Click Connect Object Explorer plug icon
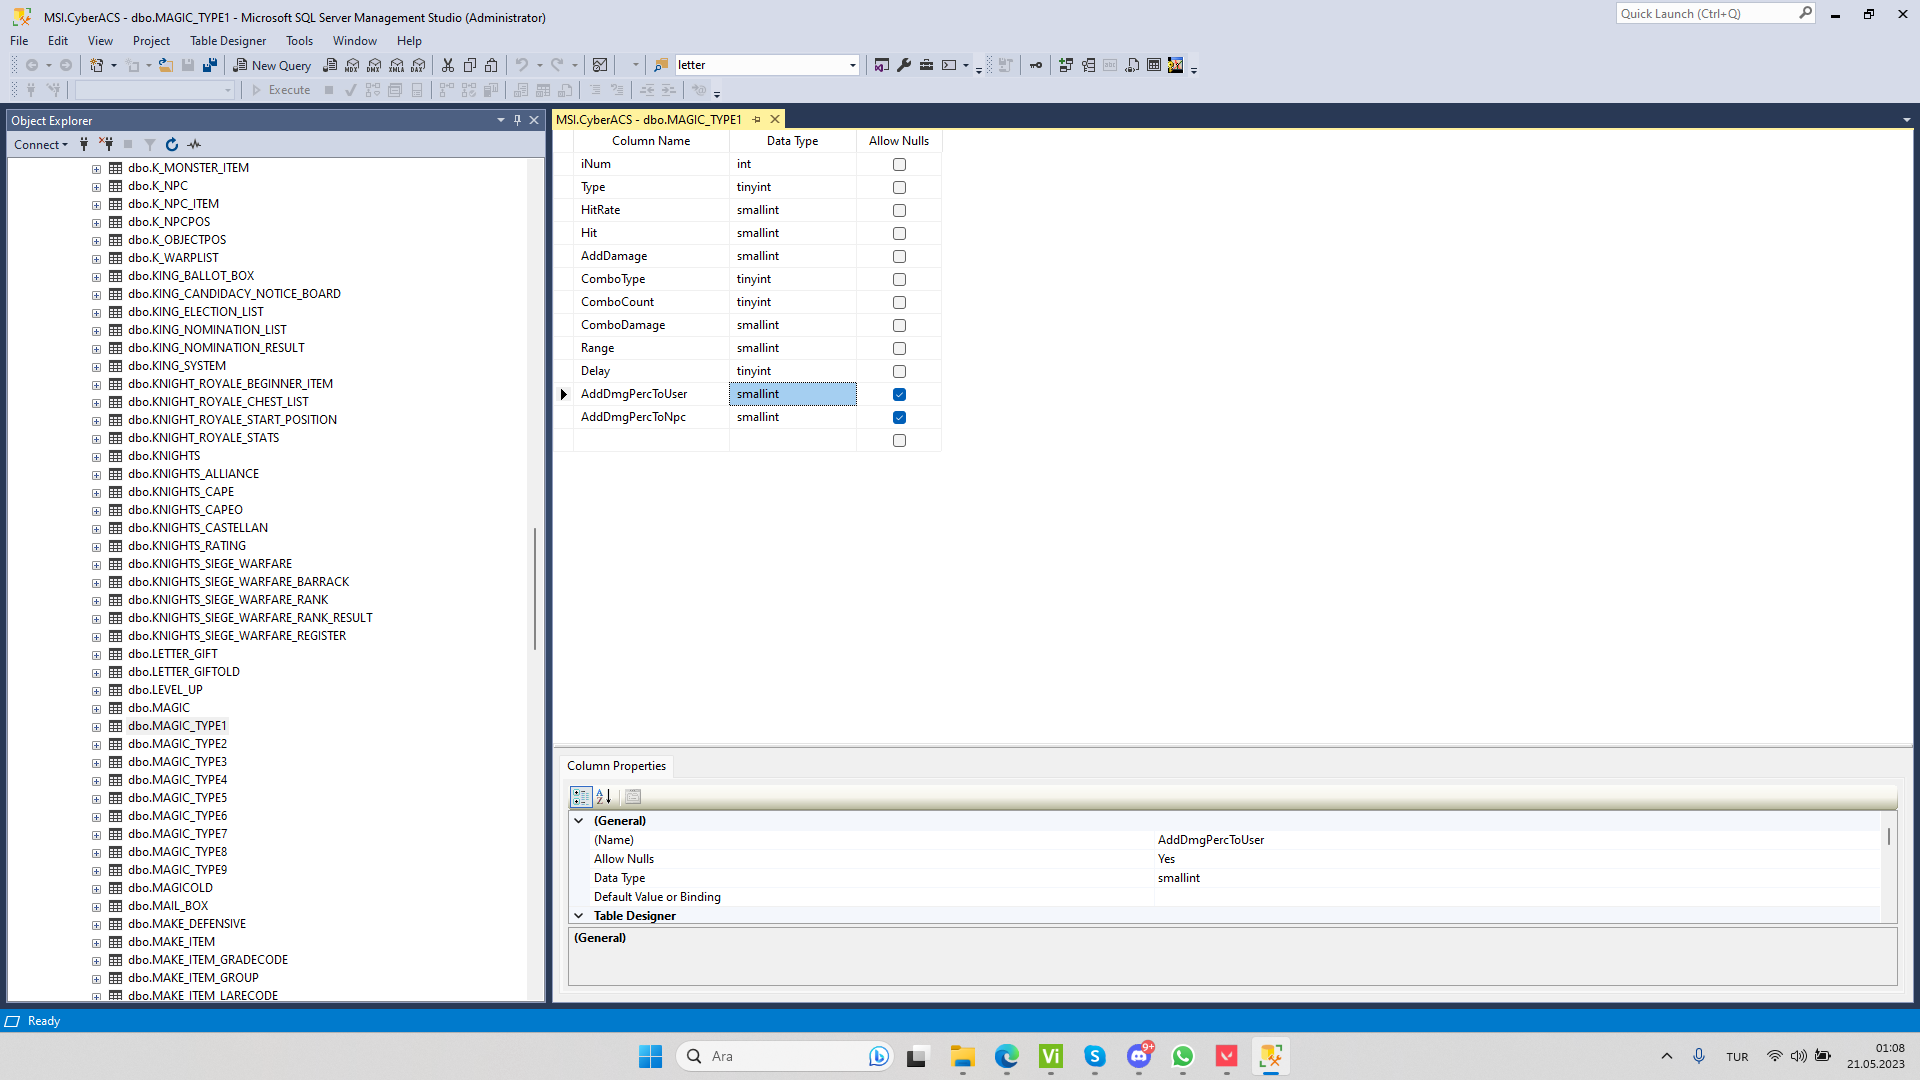 point(84,144)
